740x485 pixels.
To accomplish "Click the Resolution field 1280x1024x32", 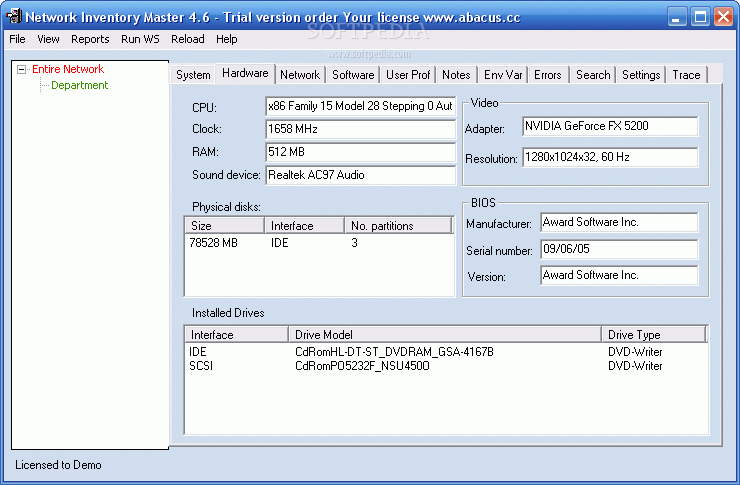I will click(610, 157).
